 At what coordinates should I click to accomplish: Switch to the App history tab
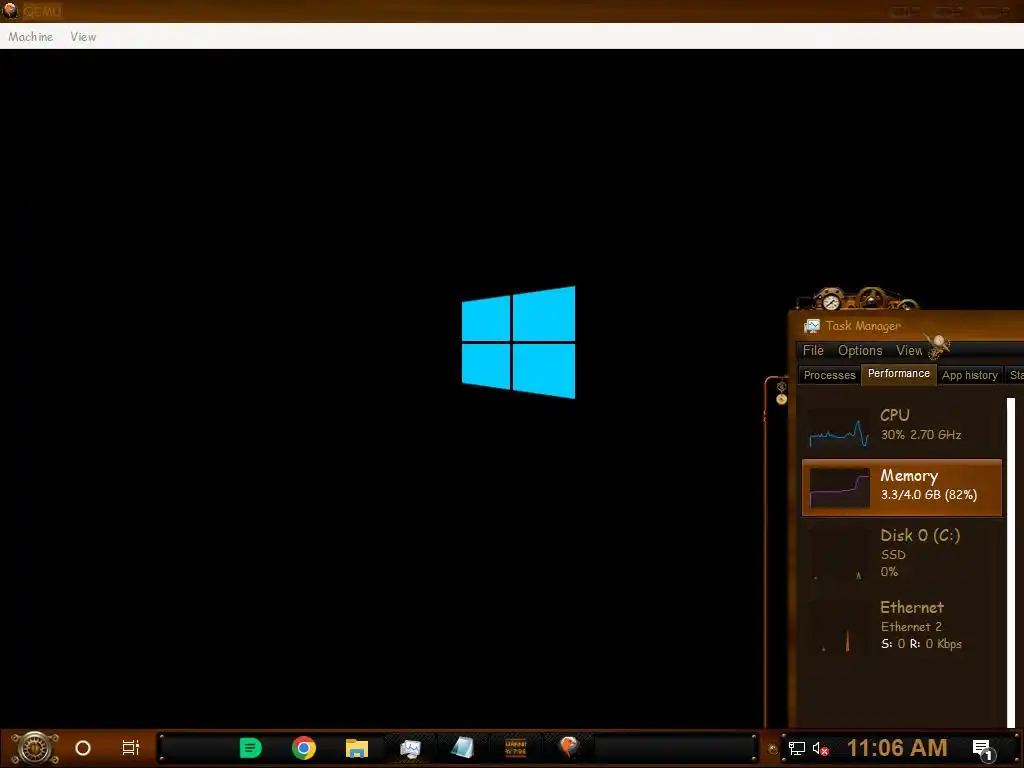(x=970, y=375)
